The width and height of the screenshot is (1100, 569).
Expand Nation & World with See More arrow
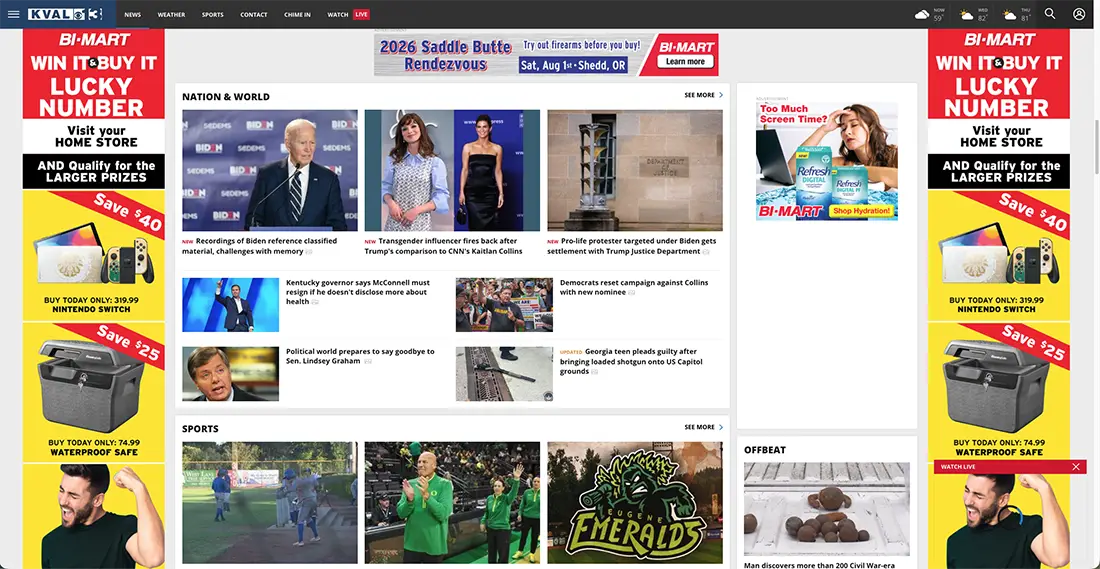tap(704, 95)
